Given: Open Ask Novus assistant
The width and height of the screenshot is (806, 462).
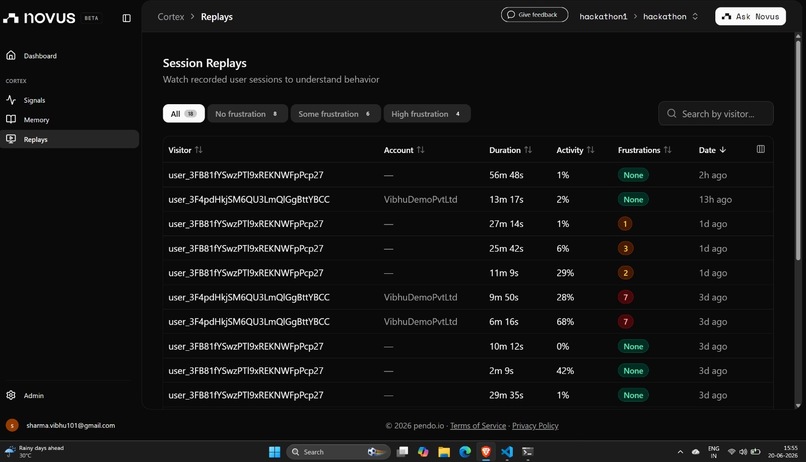Looking at the screenshot, I should tap(750, 16).
